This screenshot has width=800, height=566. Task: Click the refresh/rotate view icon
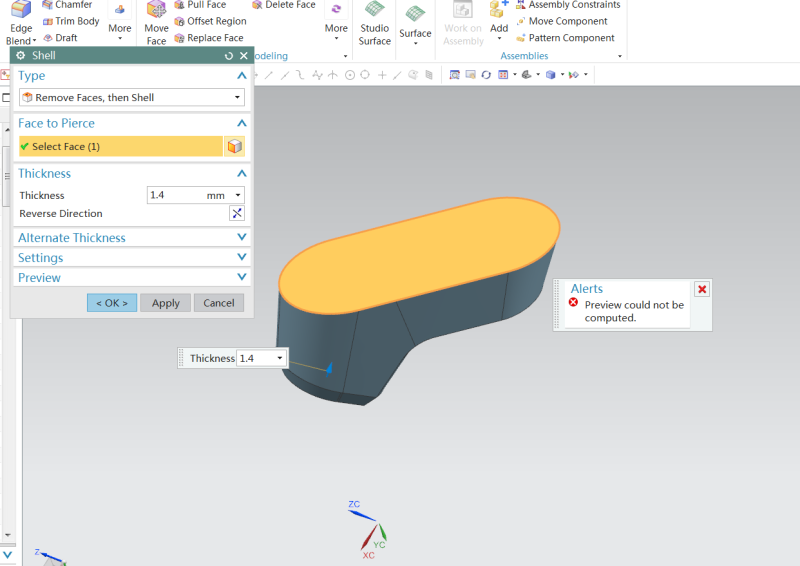click(x=486, y=75)
